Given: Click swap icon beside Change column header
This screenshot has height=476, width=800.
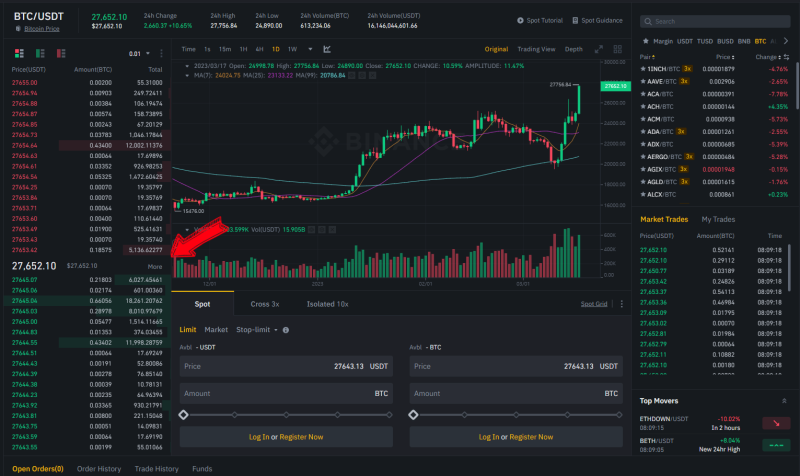Looking at the screenshot, I should [786, 57].
